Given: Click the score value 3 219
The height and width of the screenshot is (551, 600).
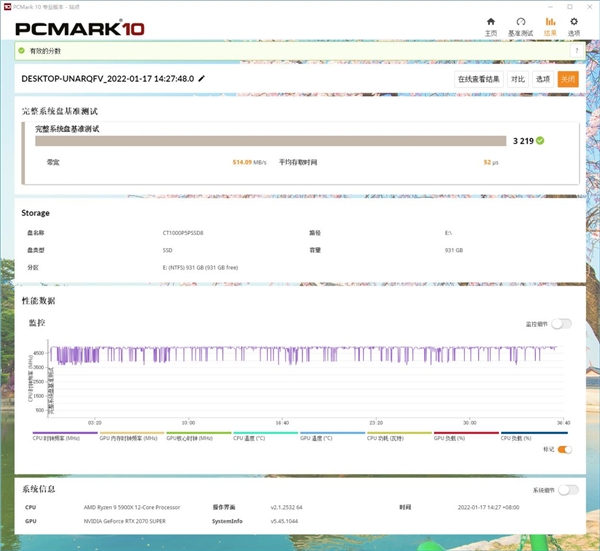Looking at the screenshot, I should (x=523, y=141).
